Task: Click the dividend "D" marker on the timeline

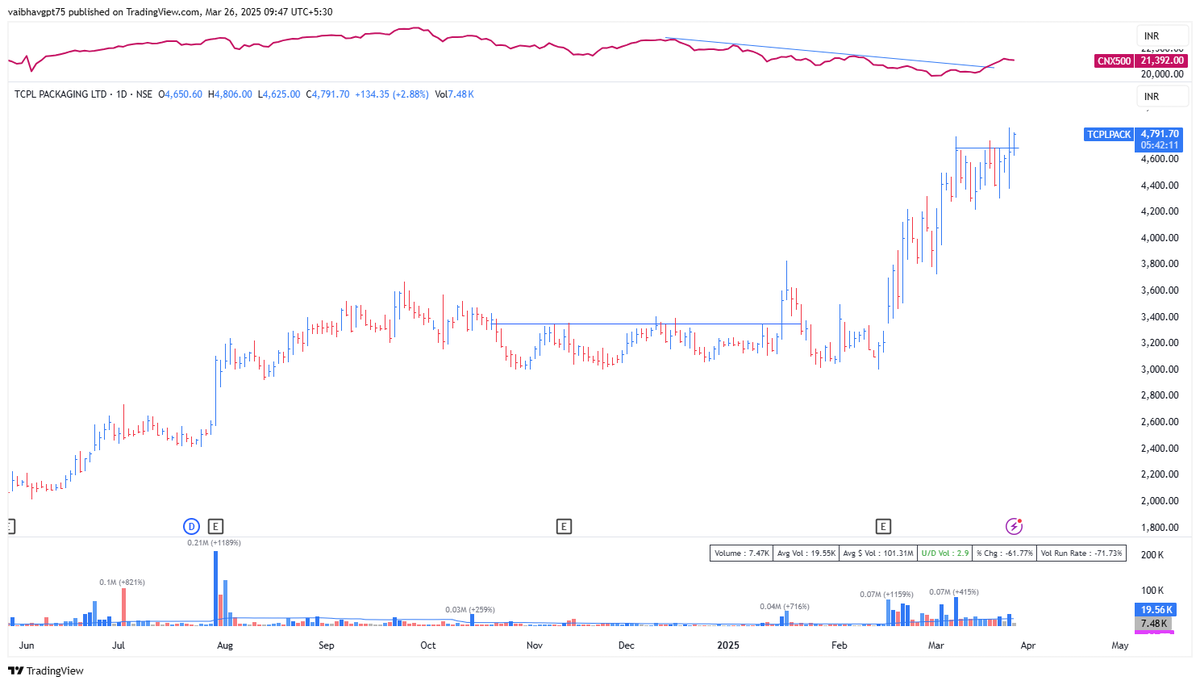Action: [189, 525]
